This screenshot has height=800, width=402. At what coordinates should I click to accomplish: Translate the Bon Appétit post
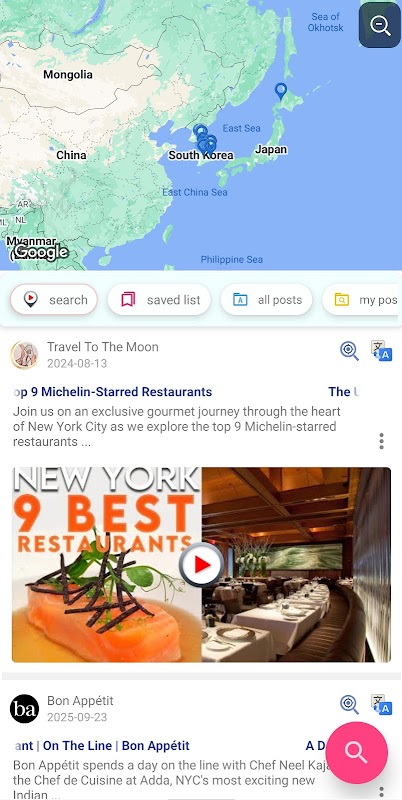pyautogui.click(x=381, y=705)
